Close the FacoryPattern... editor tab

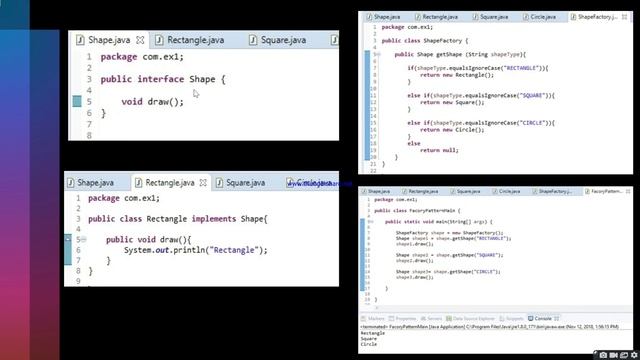click(x=628, y=191)
